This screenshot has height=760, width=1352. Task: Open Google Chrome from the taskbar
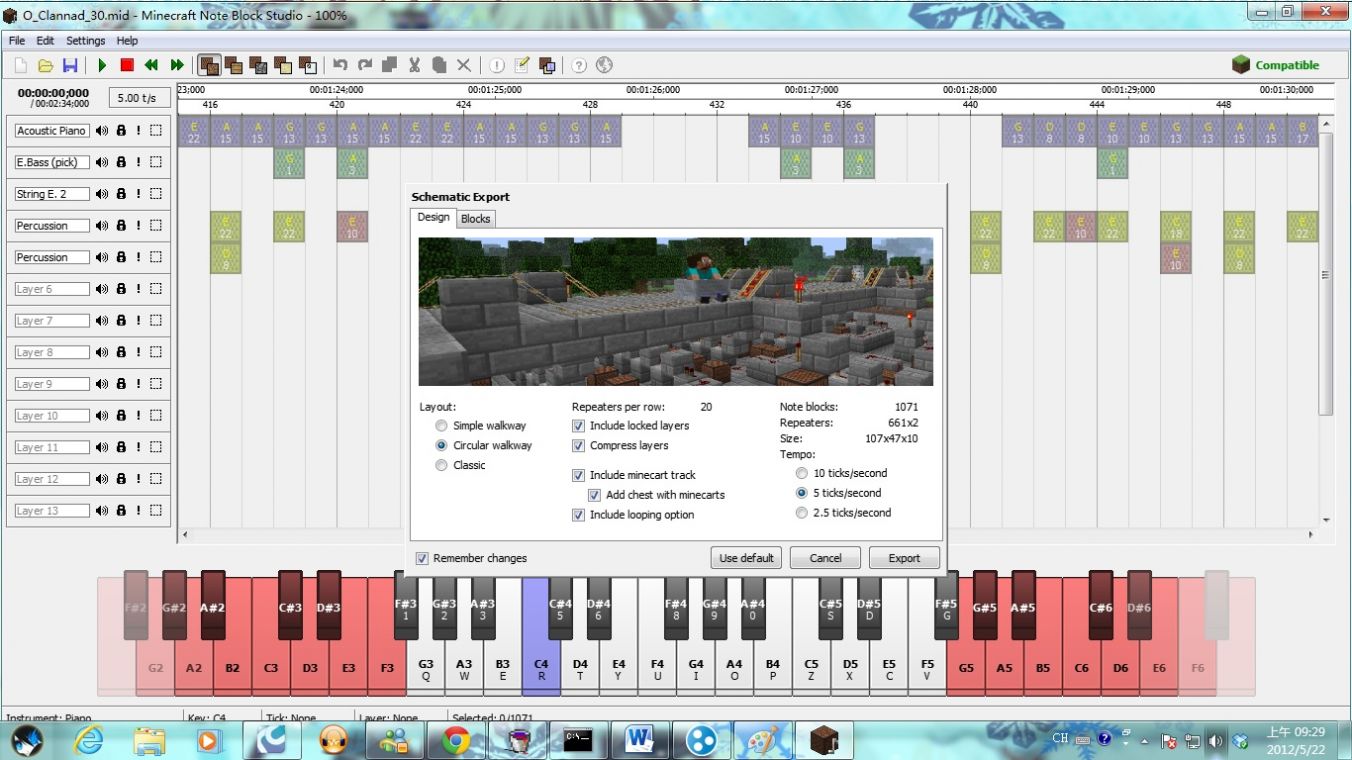(x=456, y=741)
